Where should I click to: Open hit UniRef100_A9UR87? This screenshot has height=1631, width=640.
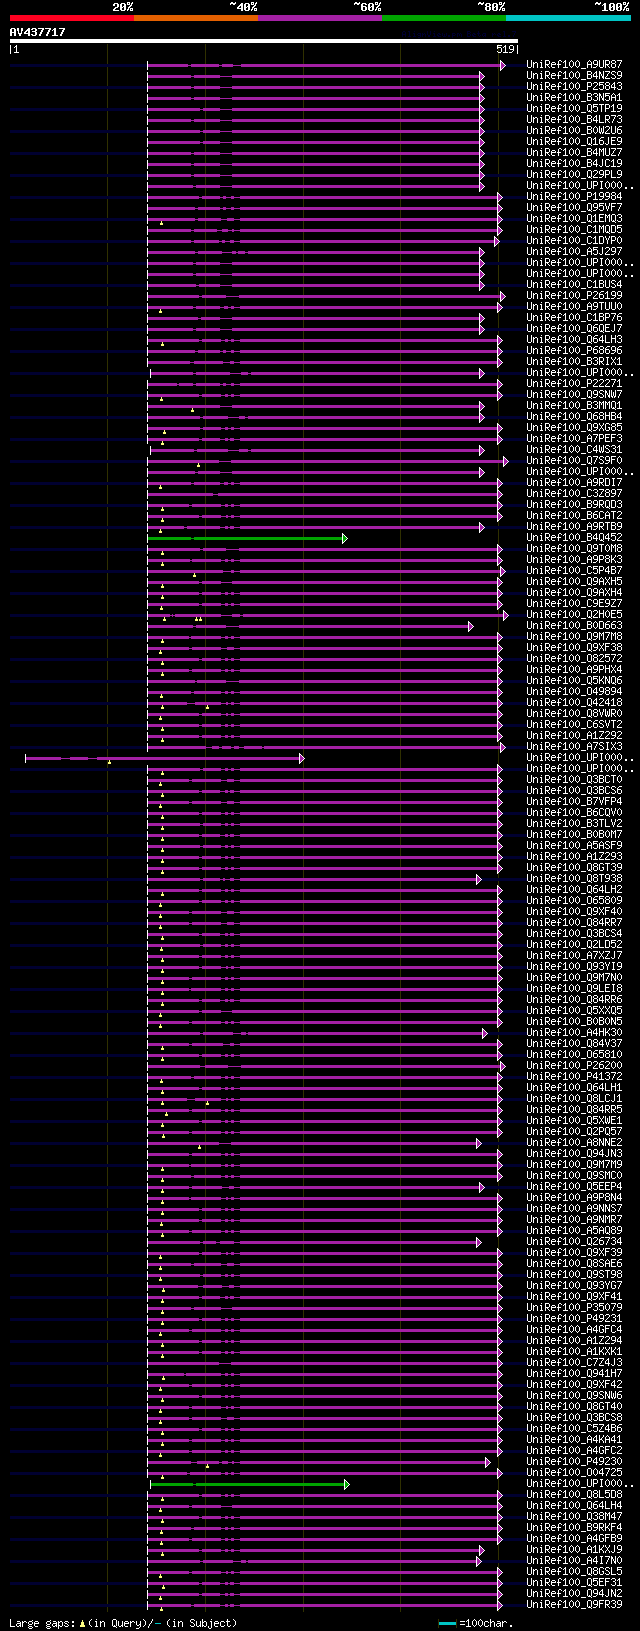pyautogui.click(x=574, y=65)
